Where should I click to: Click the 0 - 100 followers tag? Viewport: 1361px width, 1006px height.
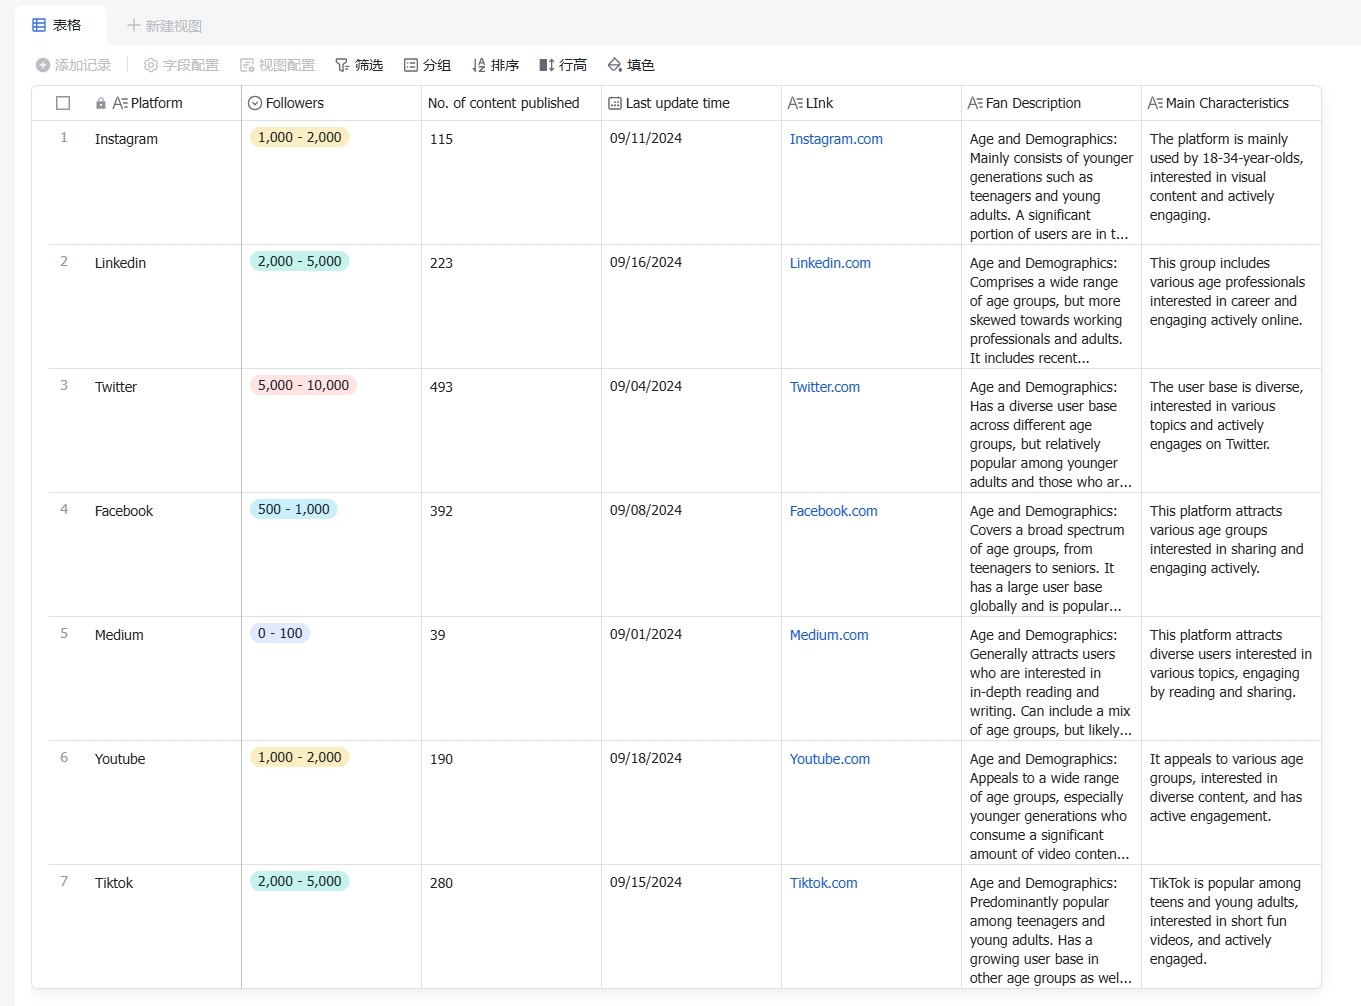click(280, 633)
